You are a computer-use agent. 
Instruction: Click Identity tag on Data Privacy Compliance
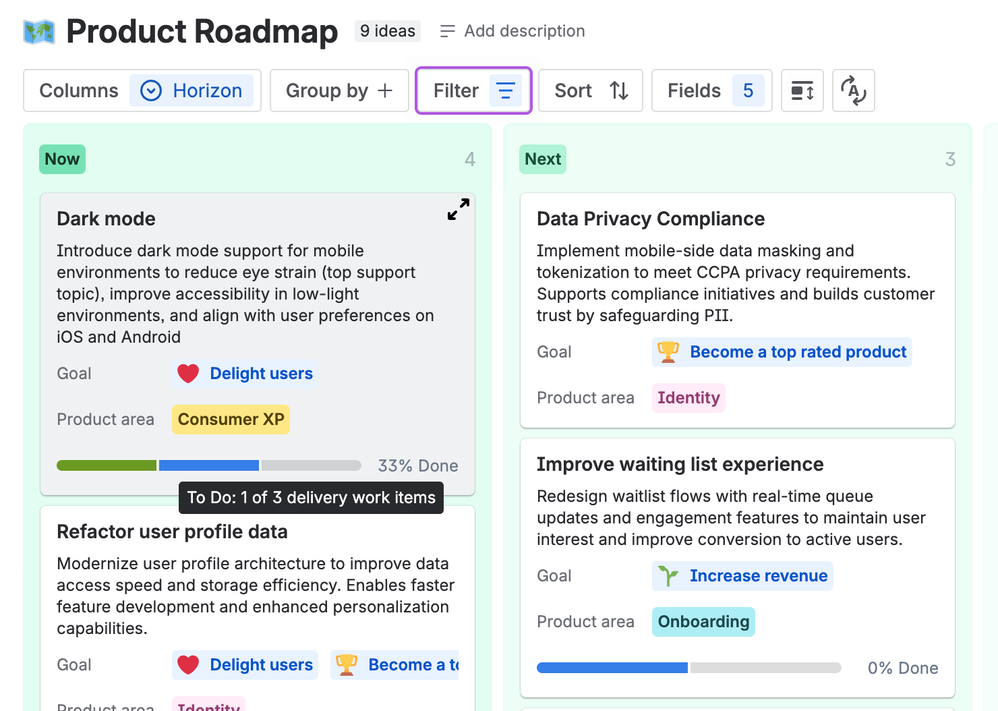click(x=689, y=398)
